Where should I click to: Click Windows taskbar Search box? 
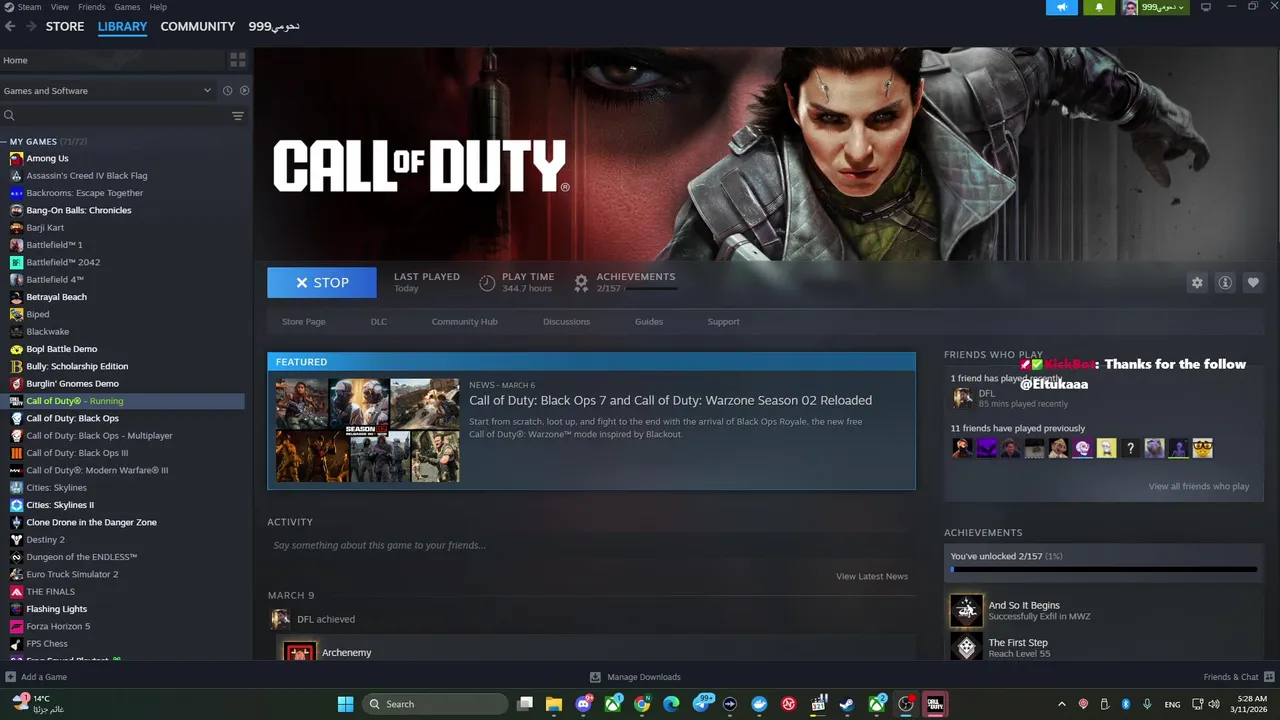435,704
